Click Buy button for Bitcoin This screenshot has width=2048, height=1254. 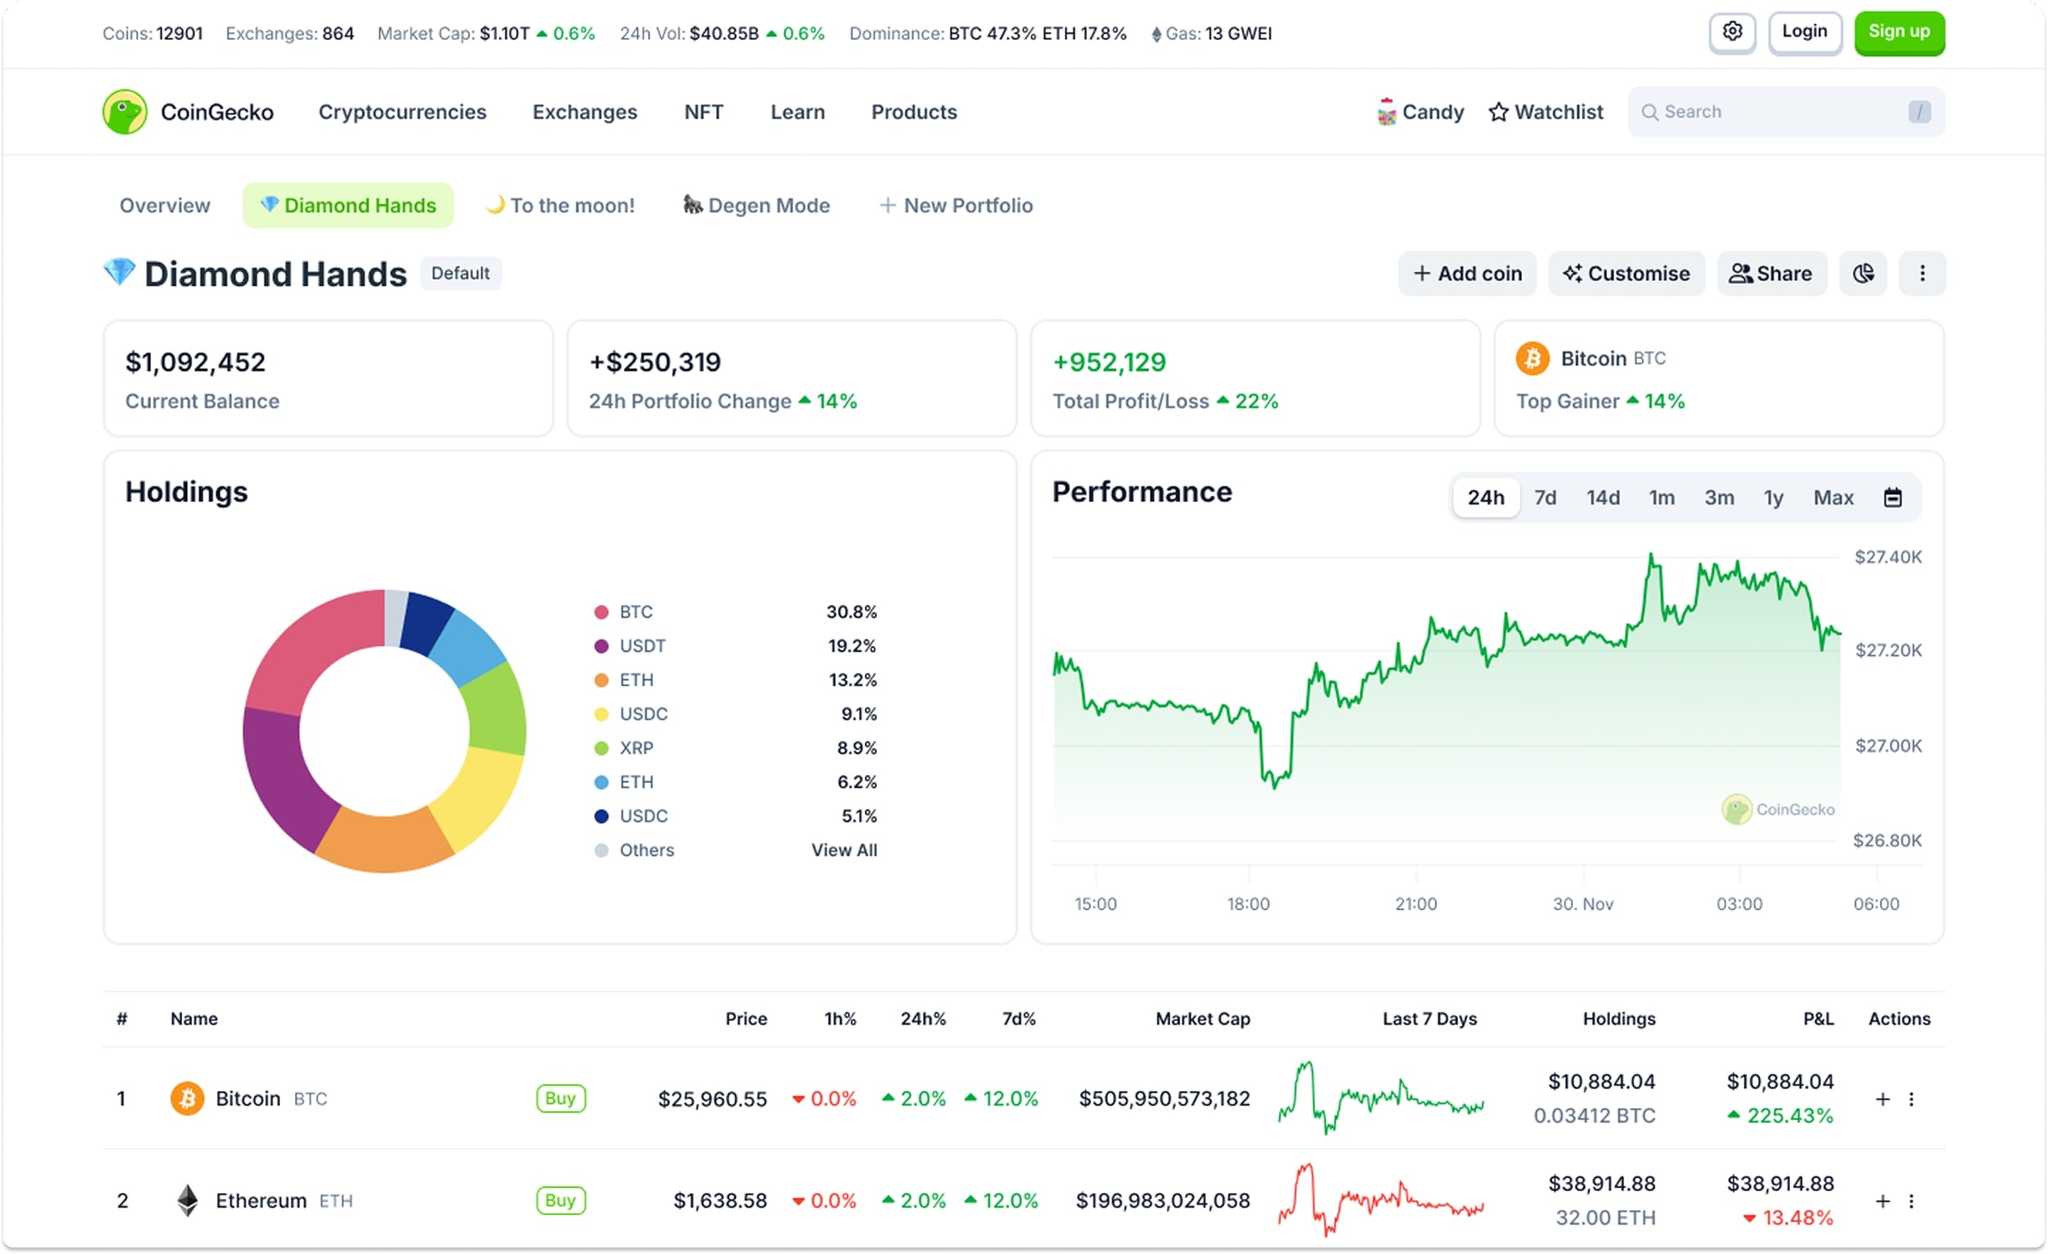coord(560,1098)
